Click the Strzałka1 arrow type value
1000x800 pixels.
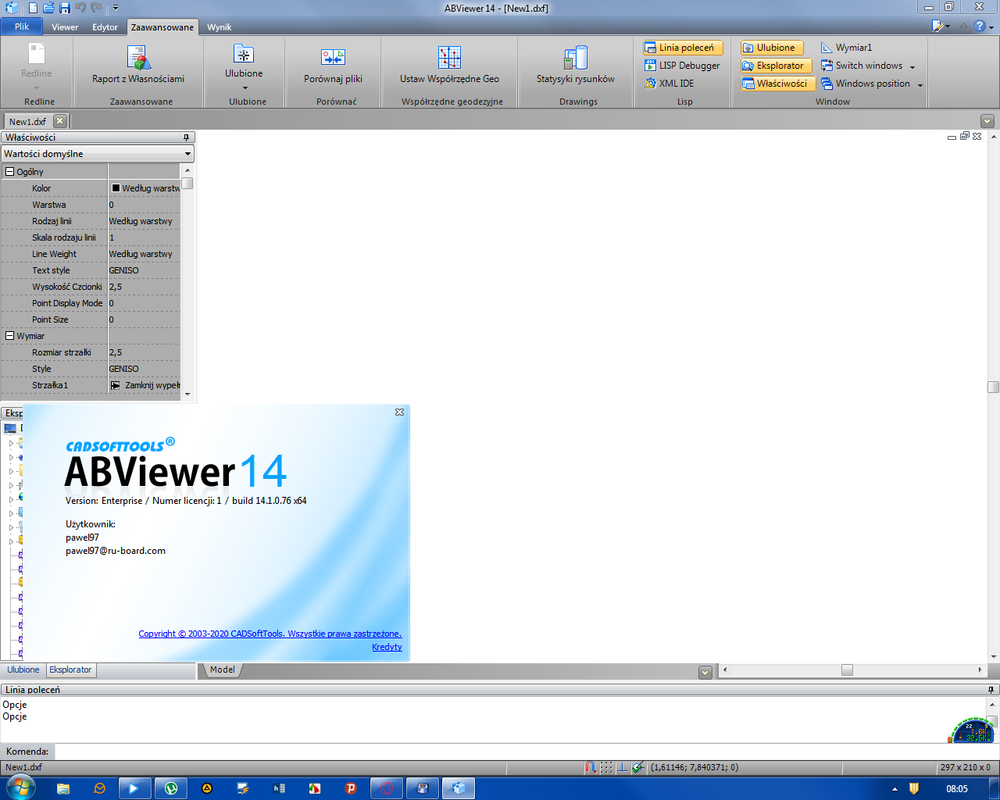tap(145, 385)
